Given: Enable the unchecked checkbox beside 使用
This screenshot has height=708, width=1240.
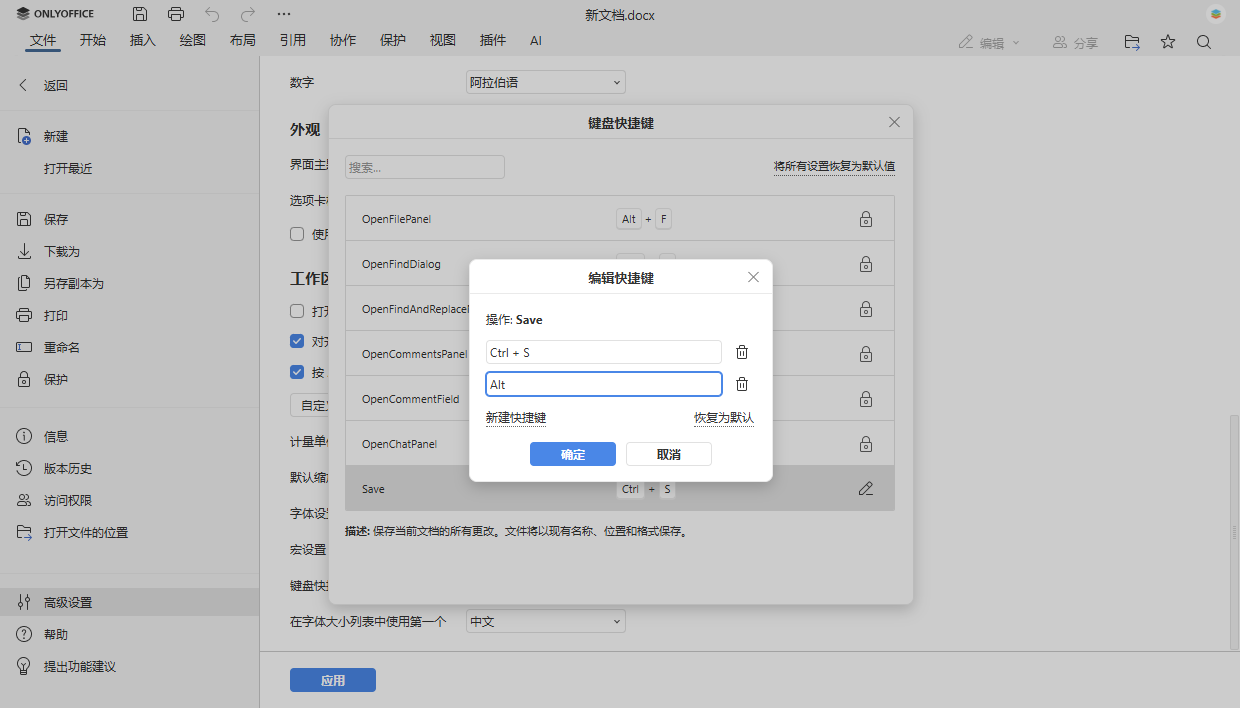Looking at the screenshot, I should pos(297,233).
